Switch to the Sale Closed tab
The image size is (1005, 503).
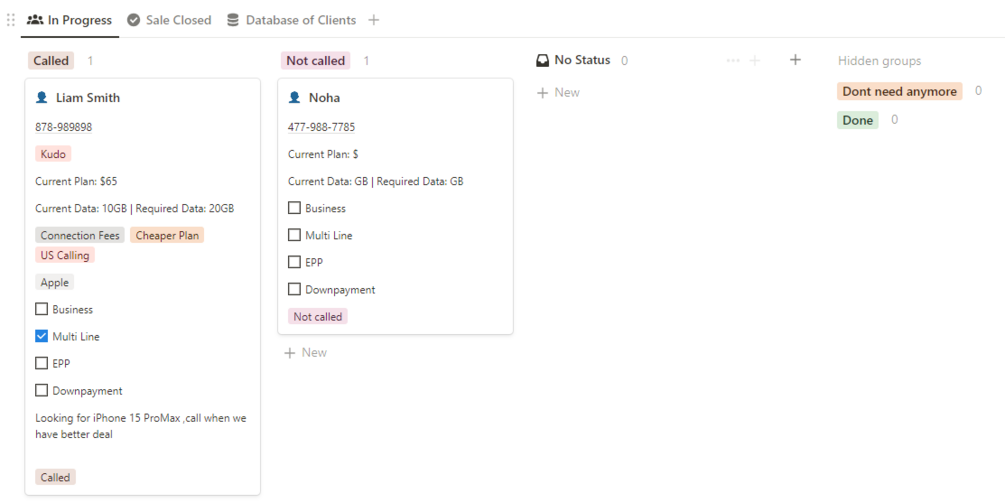(x=170, y=20)
